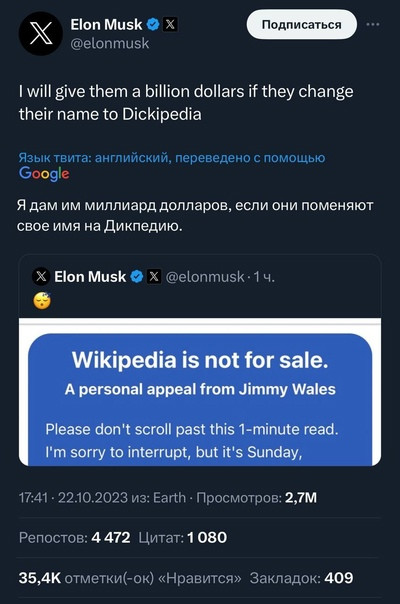Click X affiliate badge in quoted tweet
The width and height of the screenshot is (400, 604).
tap(154, 277)
